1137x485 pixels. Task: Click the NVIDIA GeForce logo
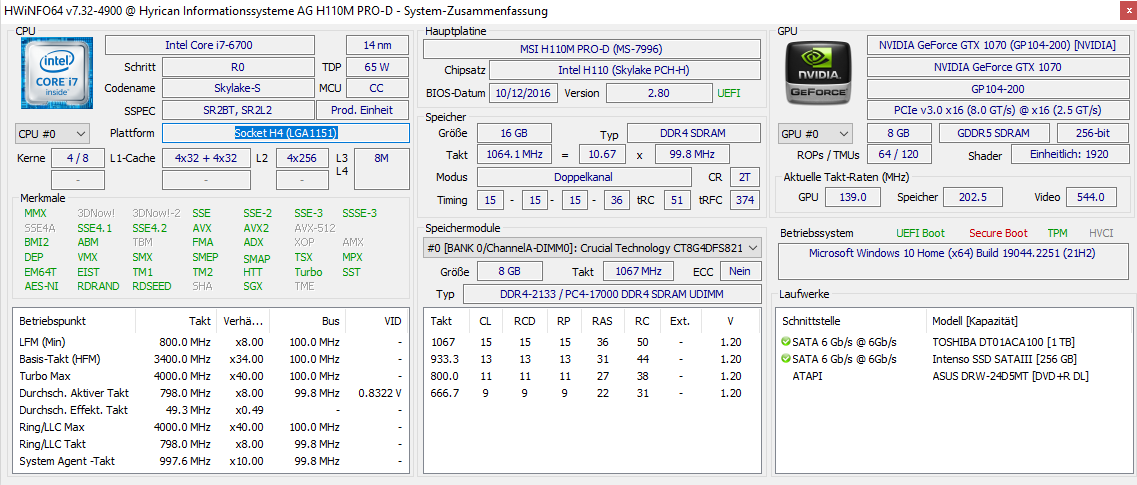[x=819, y=71]
